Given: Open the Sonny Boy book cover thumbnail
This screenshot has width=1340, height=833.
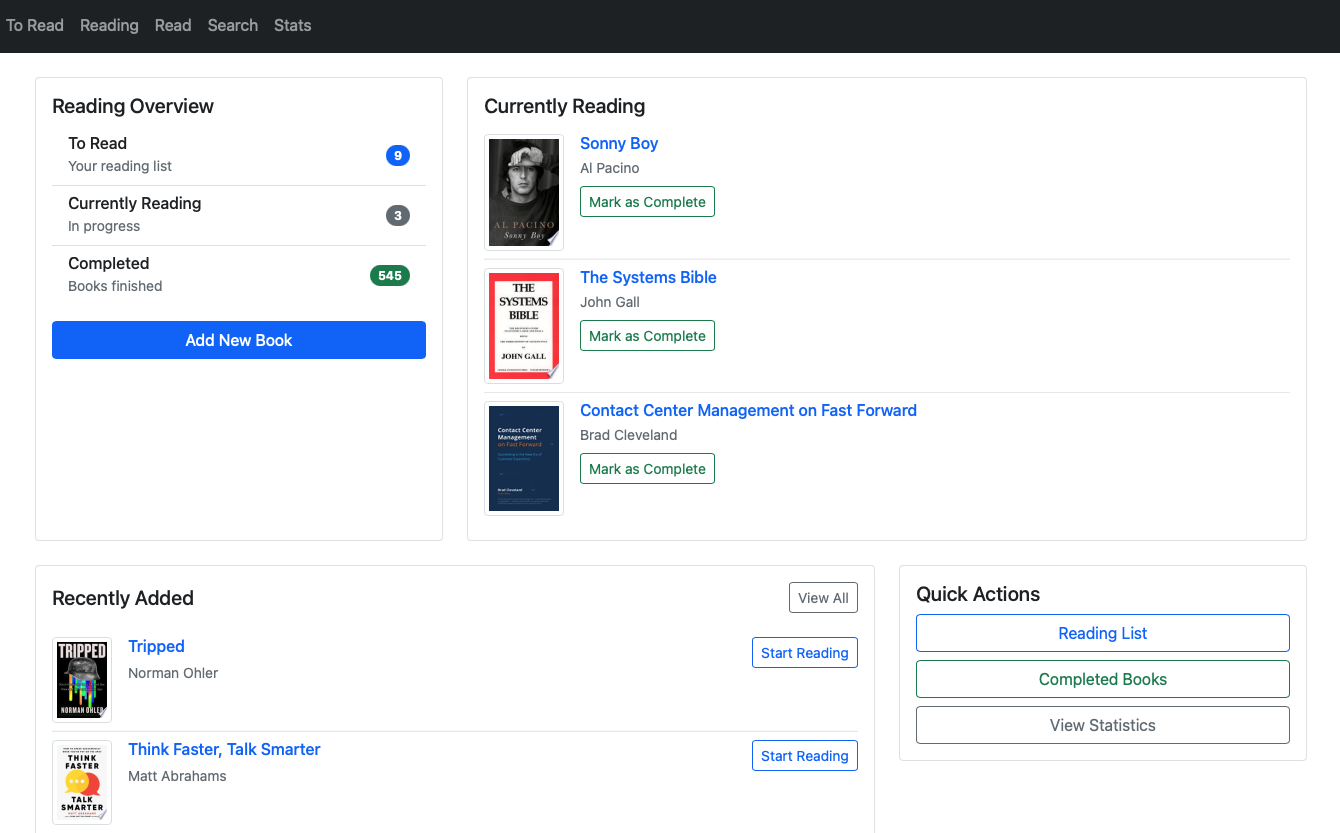Looking at the screenshot, I should (523, 192).
